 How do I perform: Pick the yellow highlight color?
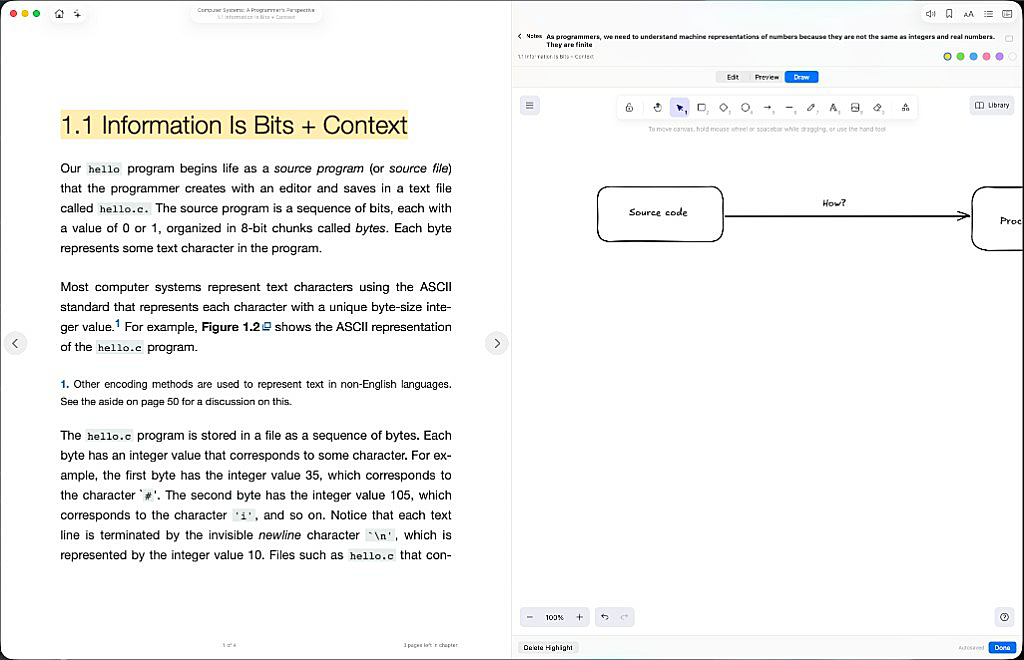[x=947, y=57]
